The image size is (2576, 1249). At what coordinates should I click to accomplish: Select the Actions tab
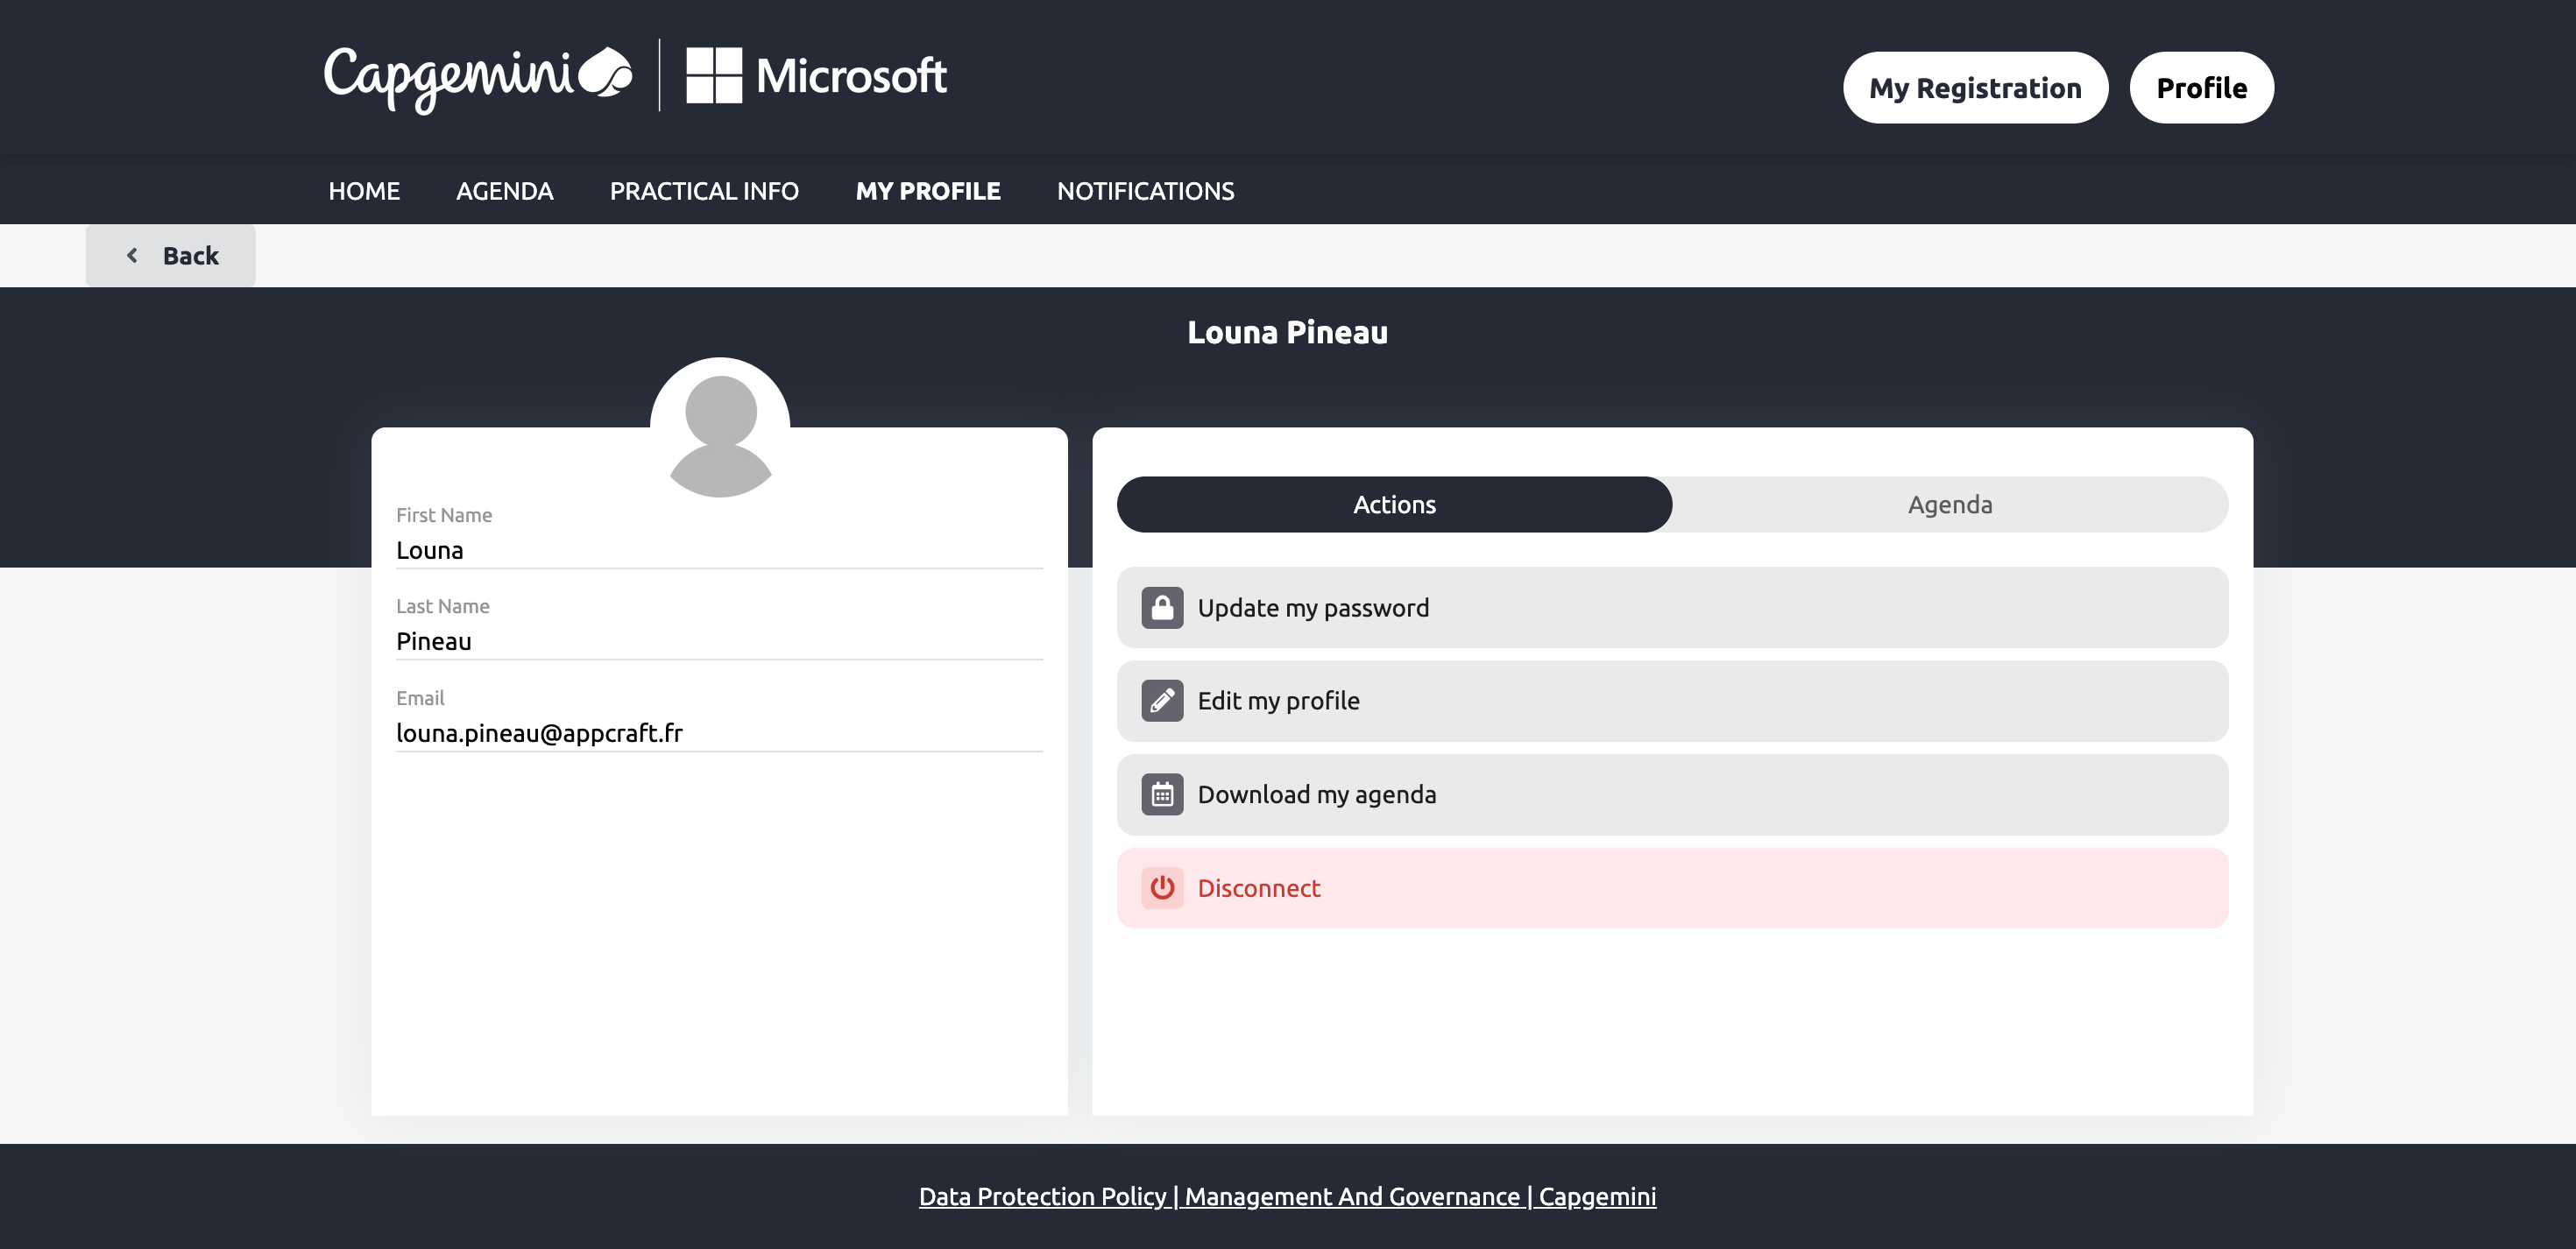point(1394,505)
